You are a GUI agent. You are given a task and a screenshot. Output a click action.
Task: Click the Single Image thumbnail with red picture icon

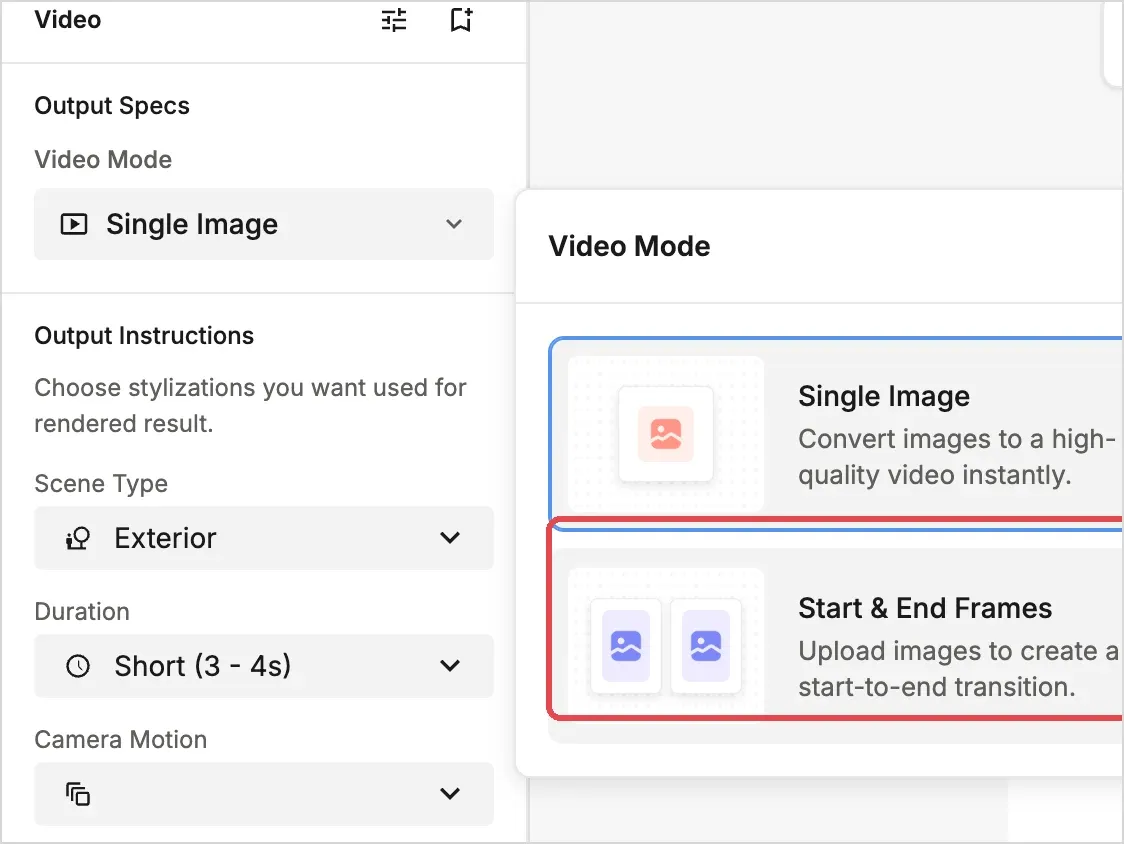coord(666,434)
